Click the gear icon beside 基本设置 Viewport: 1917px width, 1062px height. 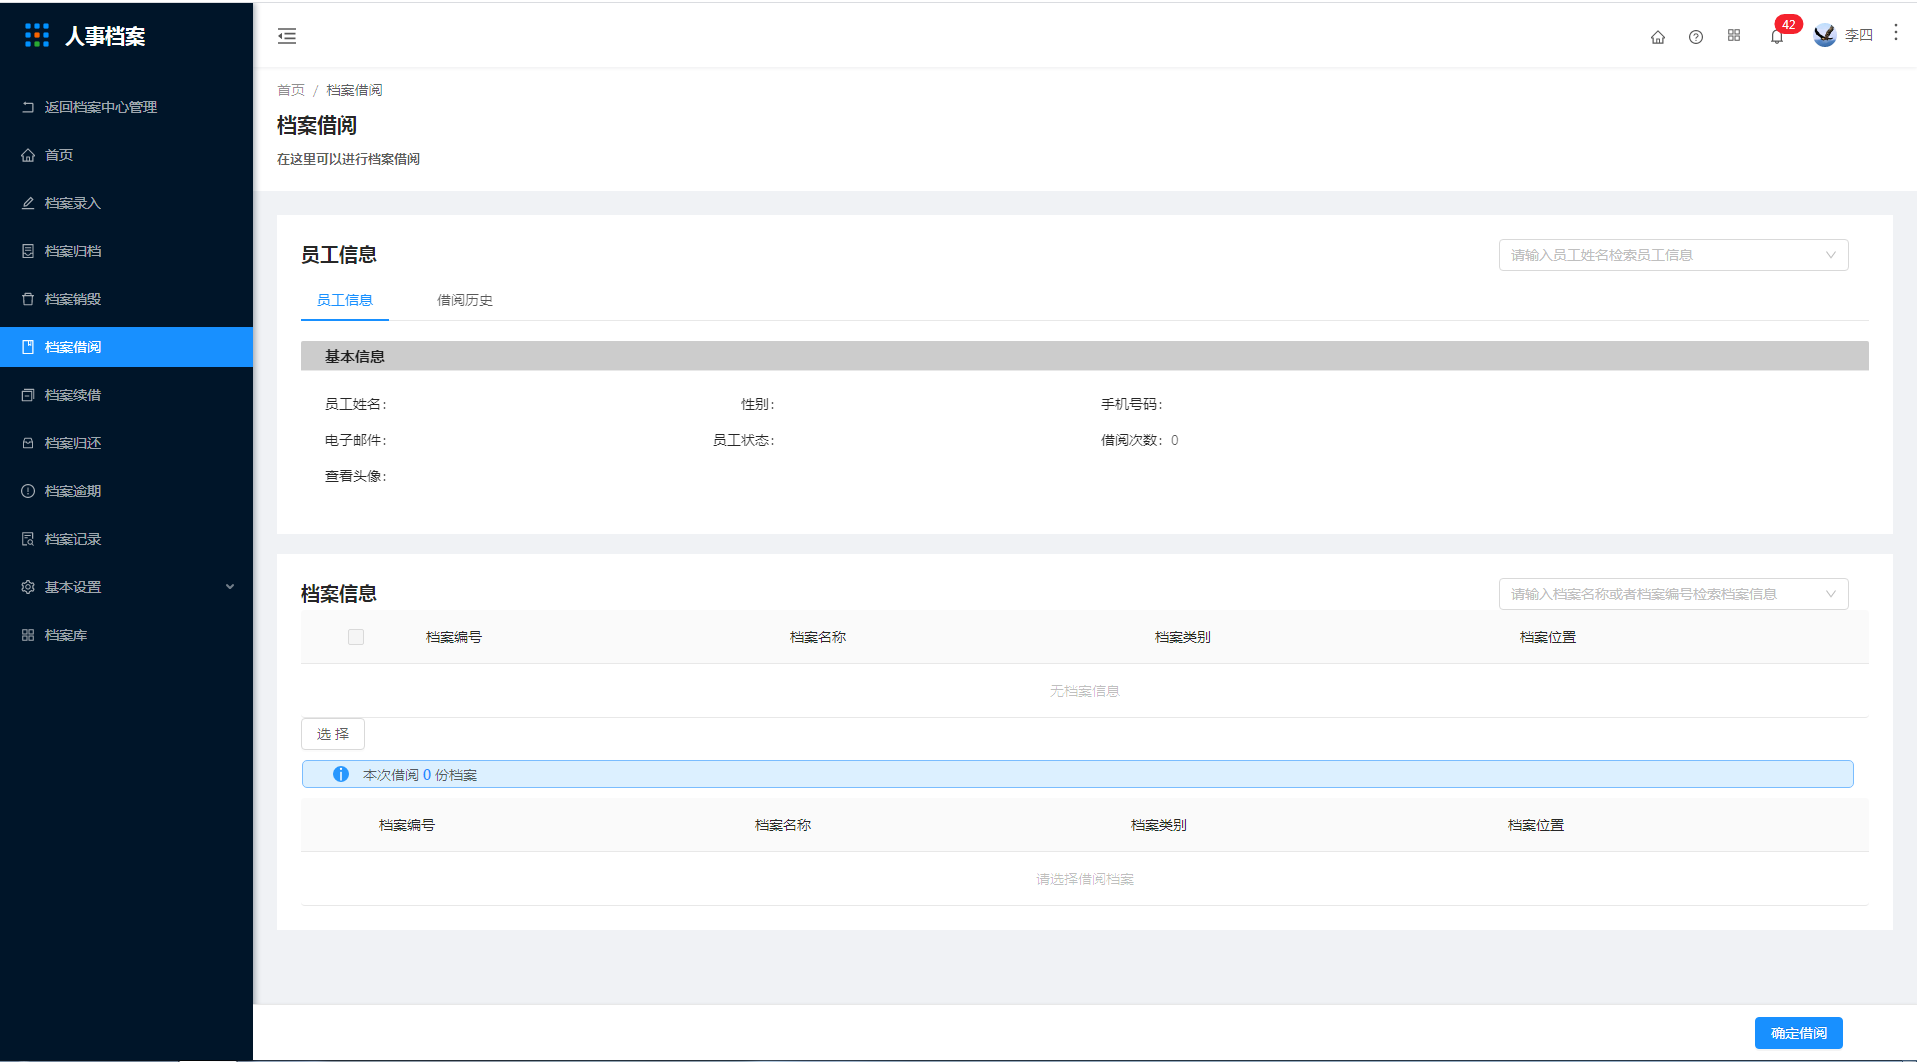tap(28, 587)
